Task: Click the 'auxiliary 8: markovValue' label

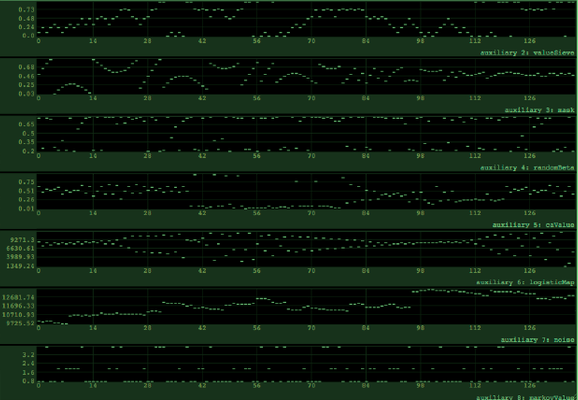Action: click(x=525, y=397)
